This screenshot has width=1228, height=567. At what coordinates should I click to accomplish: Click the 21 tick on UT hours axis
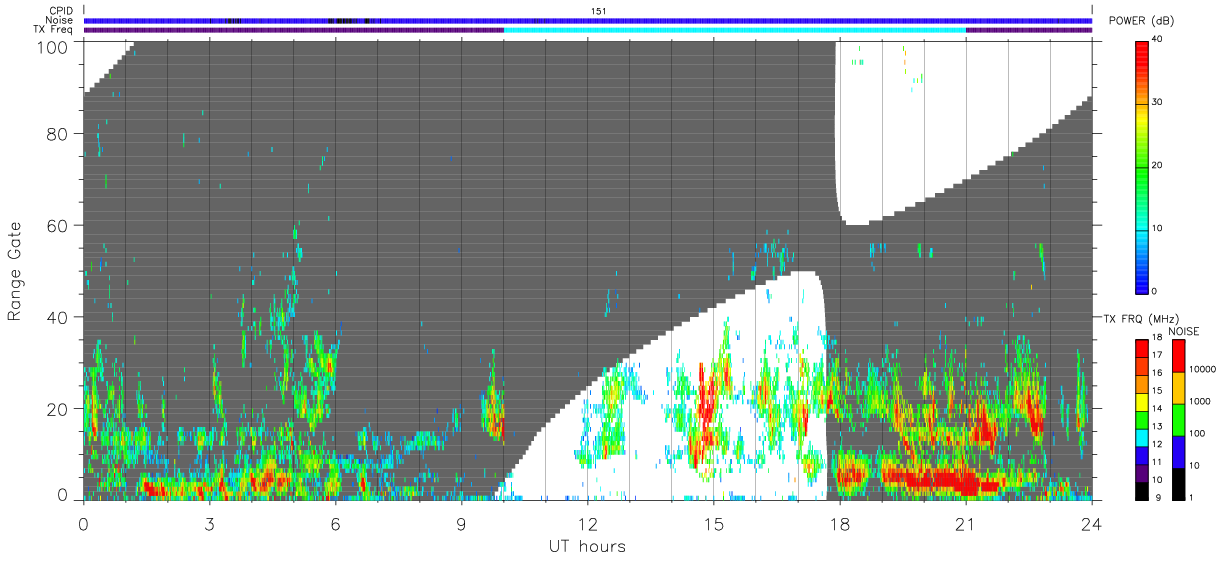click(x=966, y=522)
